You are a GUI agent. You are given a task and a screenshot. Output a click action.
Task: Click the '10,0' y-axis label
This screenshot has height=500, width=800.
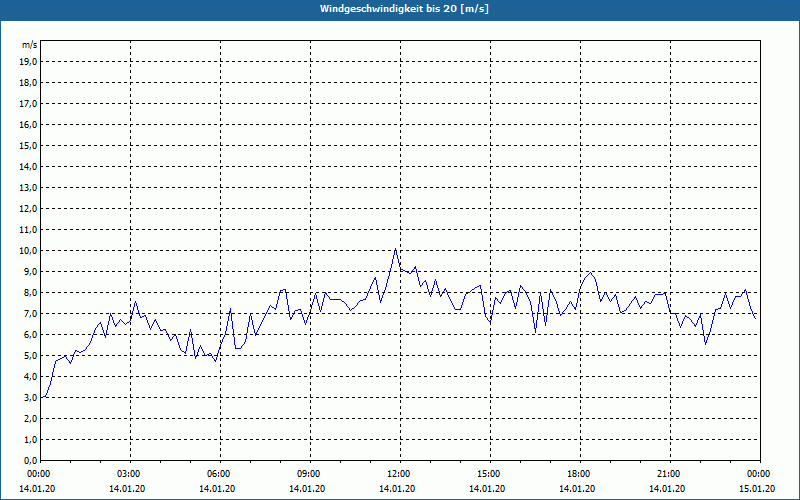tap(28, 251)
